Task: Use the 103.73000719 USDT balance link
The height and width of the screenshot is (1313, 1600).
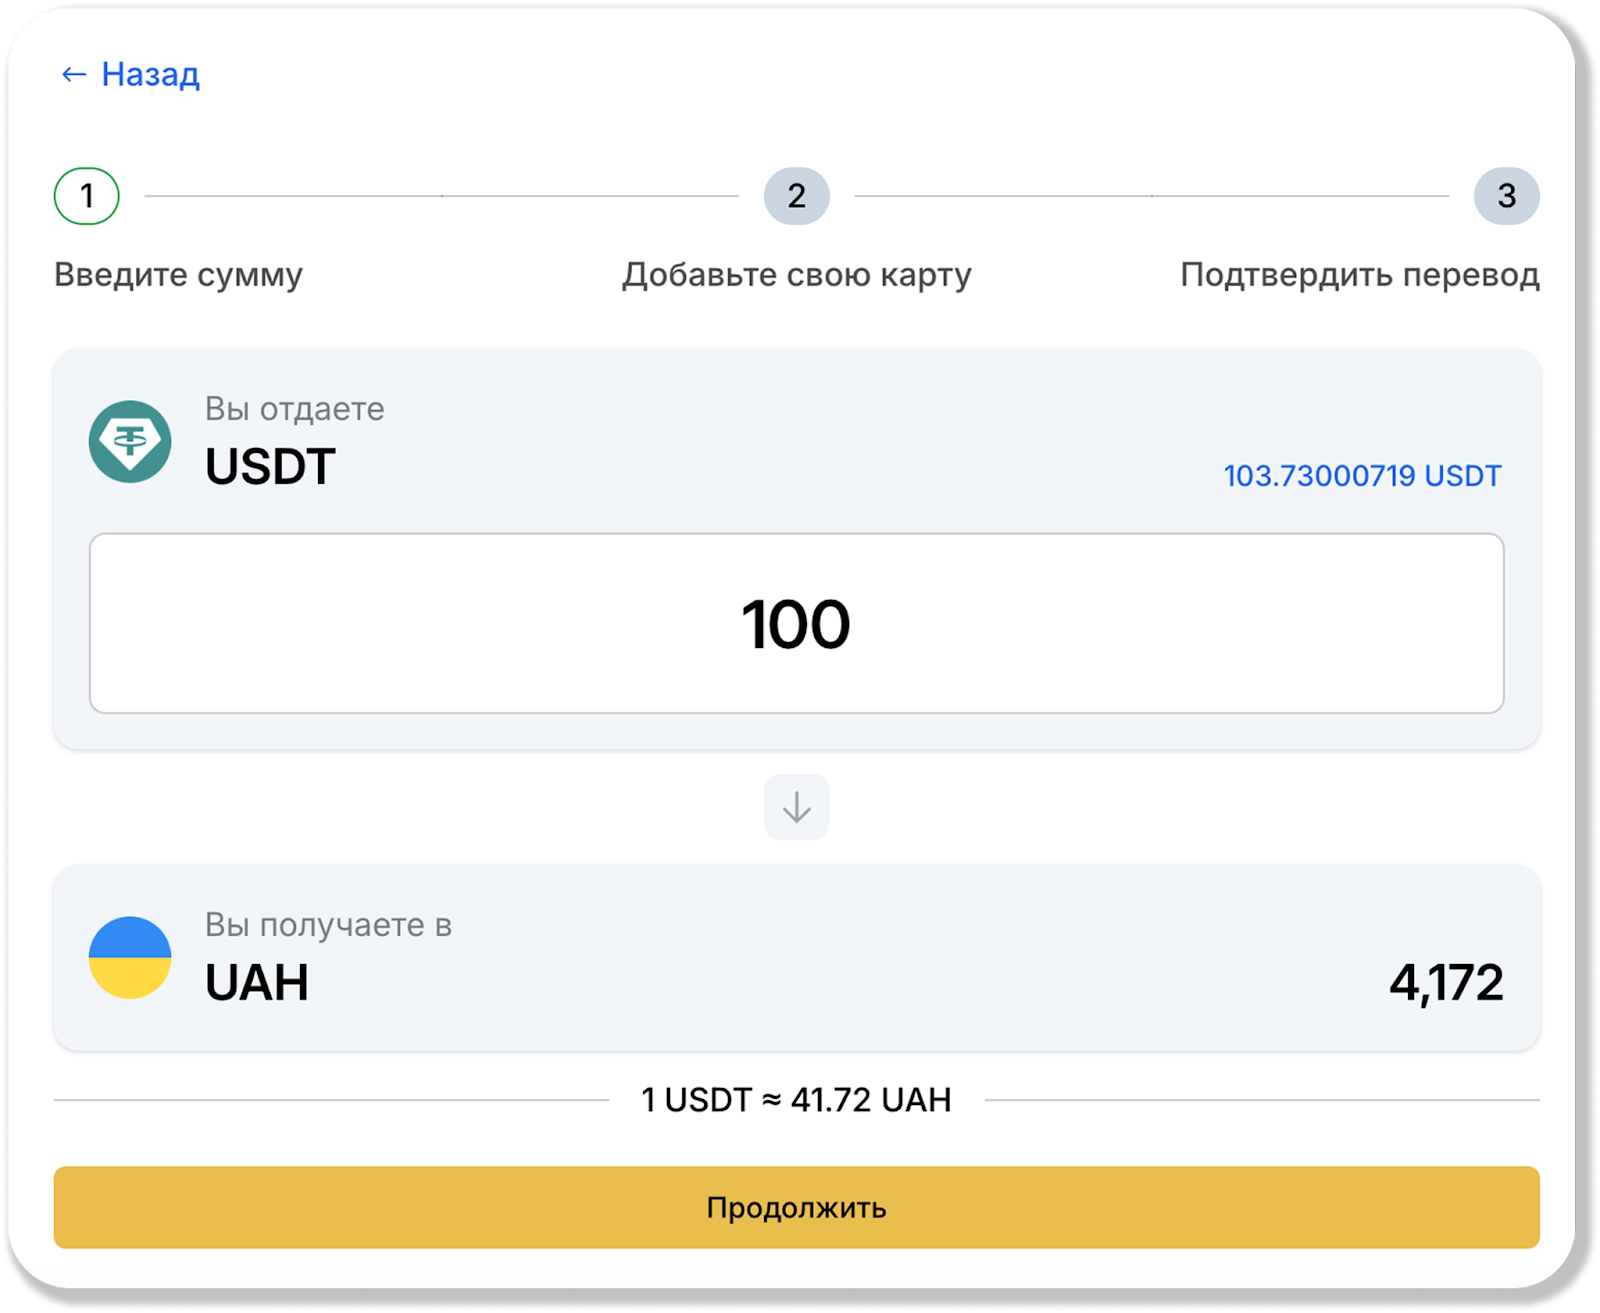Action: tap(1362, 475)
